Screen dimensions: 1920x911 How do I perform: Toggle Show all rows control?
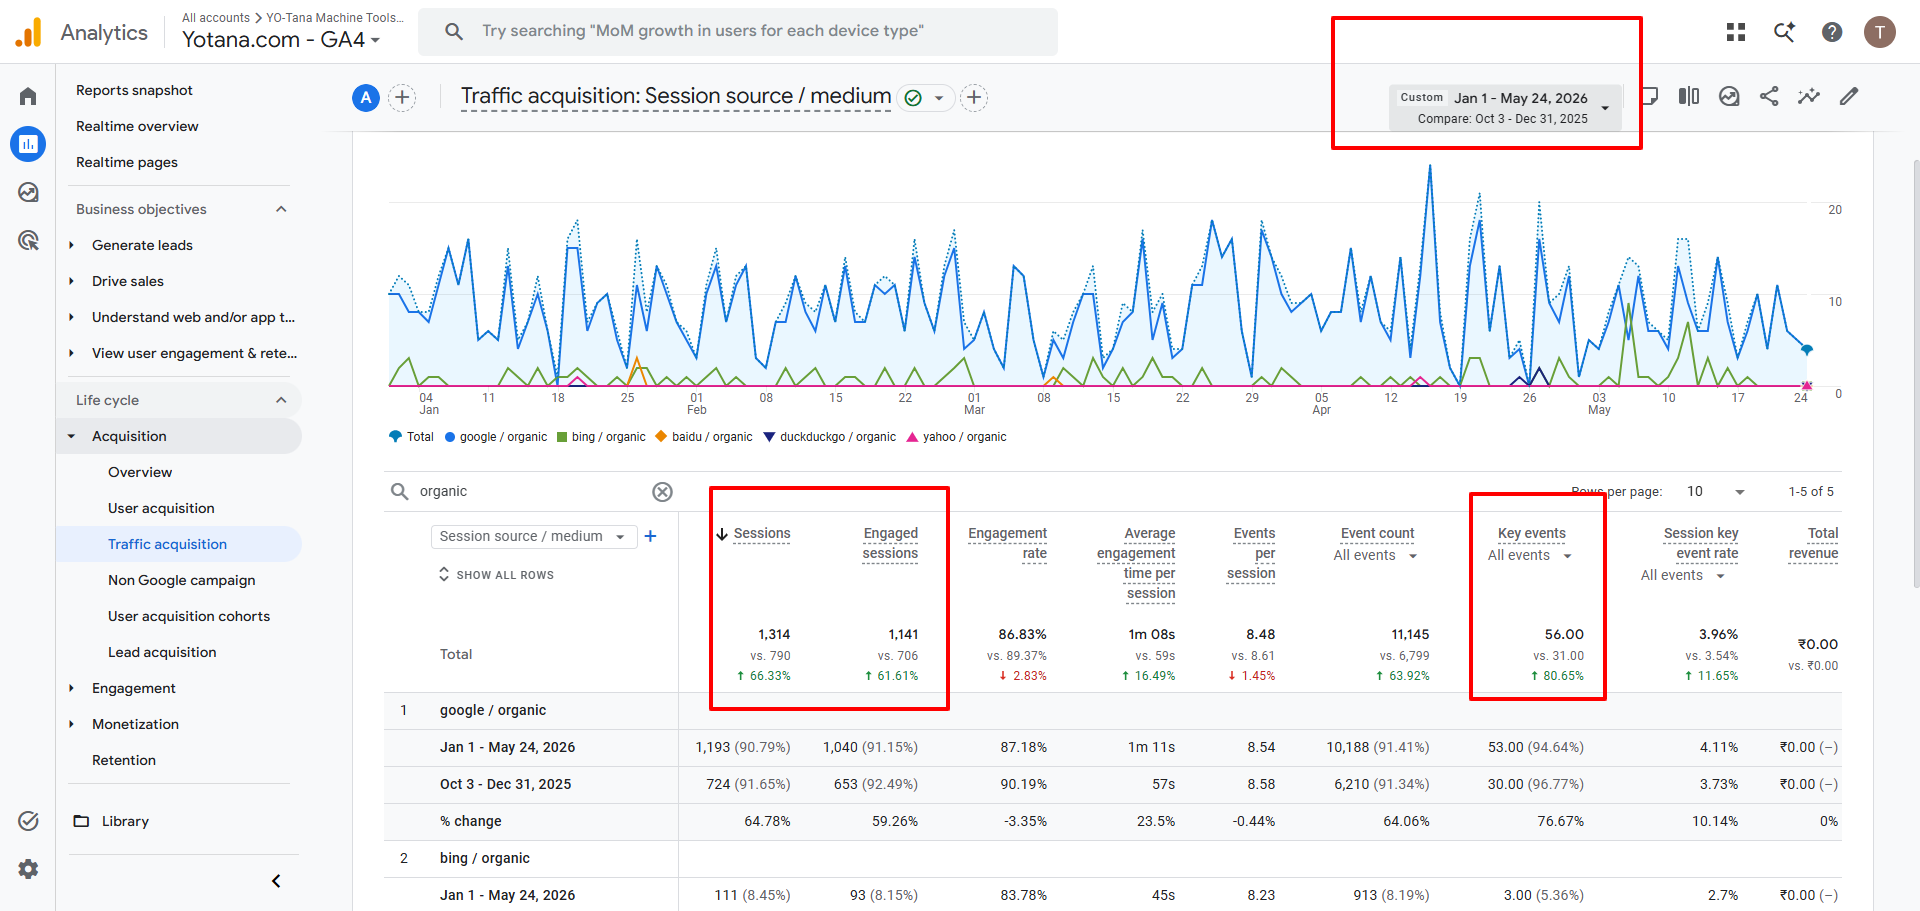point(496,575)
